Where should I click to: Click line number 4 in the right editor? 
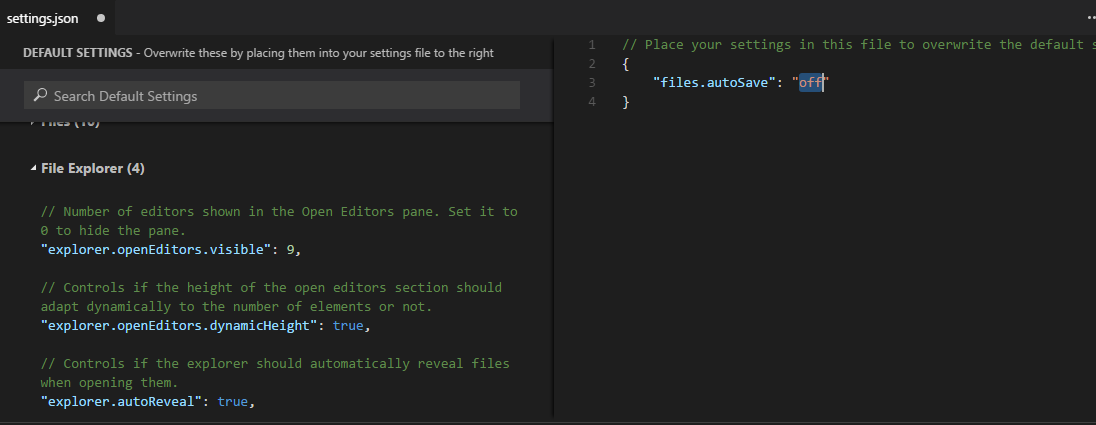tap(592, 102)
